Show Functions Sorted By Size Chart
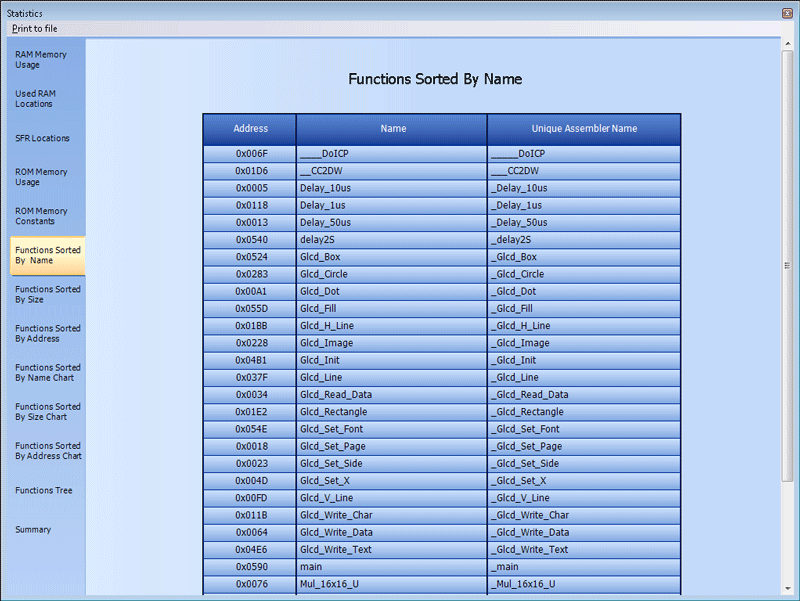Screen dimensions: 800x601 pyautogui.click(x=47, y=412)
